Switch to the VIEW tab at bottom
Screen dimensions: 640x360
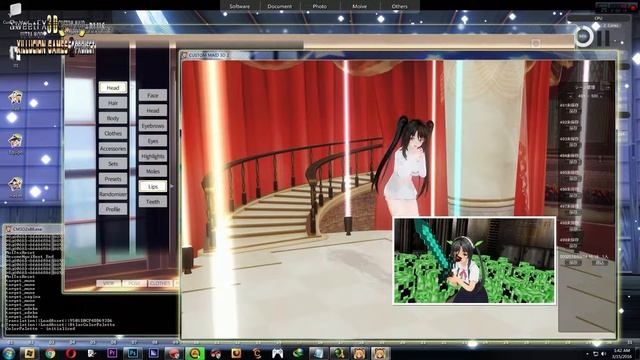(x=109, y=283)
